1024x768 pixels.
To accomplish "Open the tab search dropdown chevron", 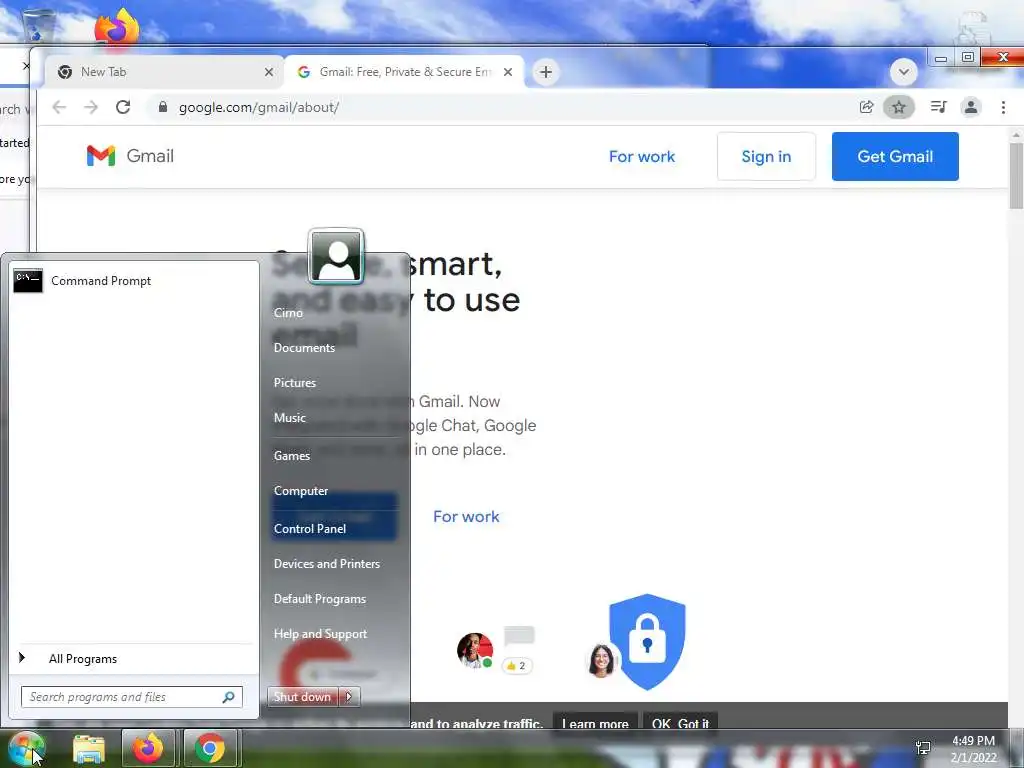I will [x=904, y=72].
